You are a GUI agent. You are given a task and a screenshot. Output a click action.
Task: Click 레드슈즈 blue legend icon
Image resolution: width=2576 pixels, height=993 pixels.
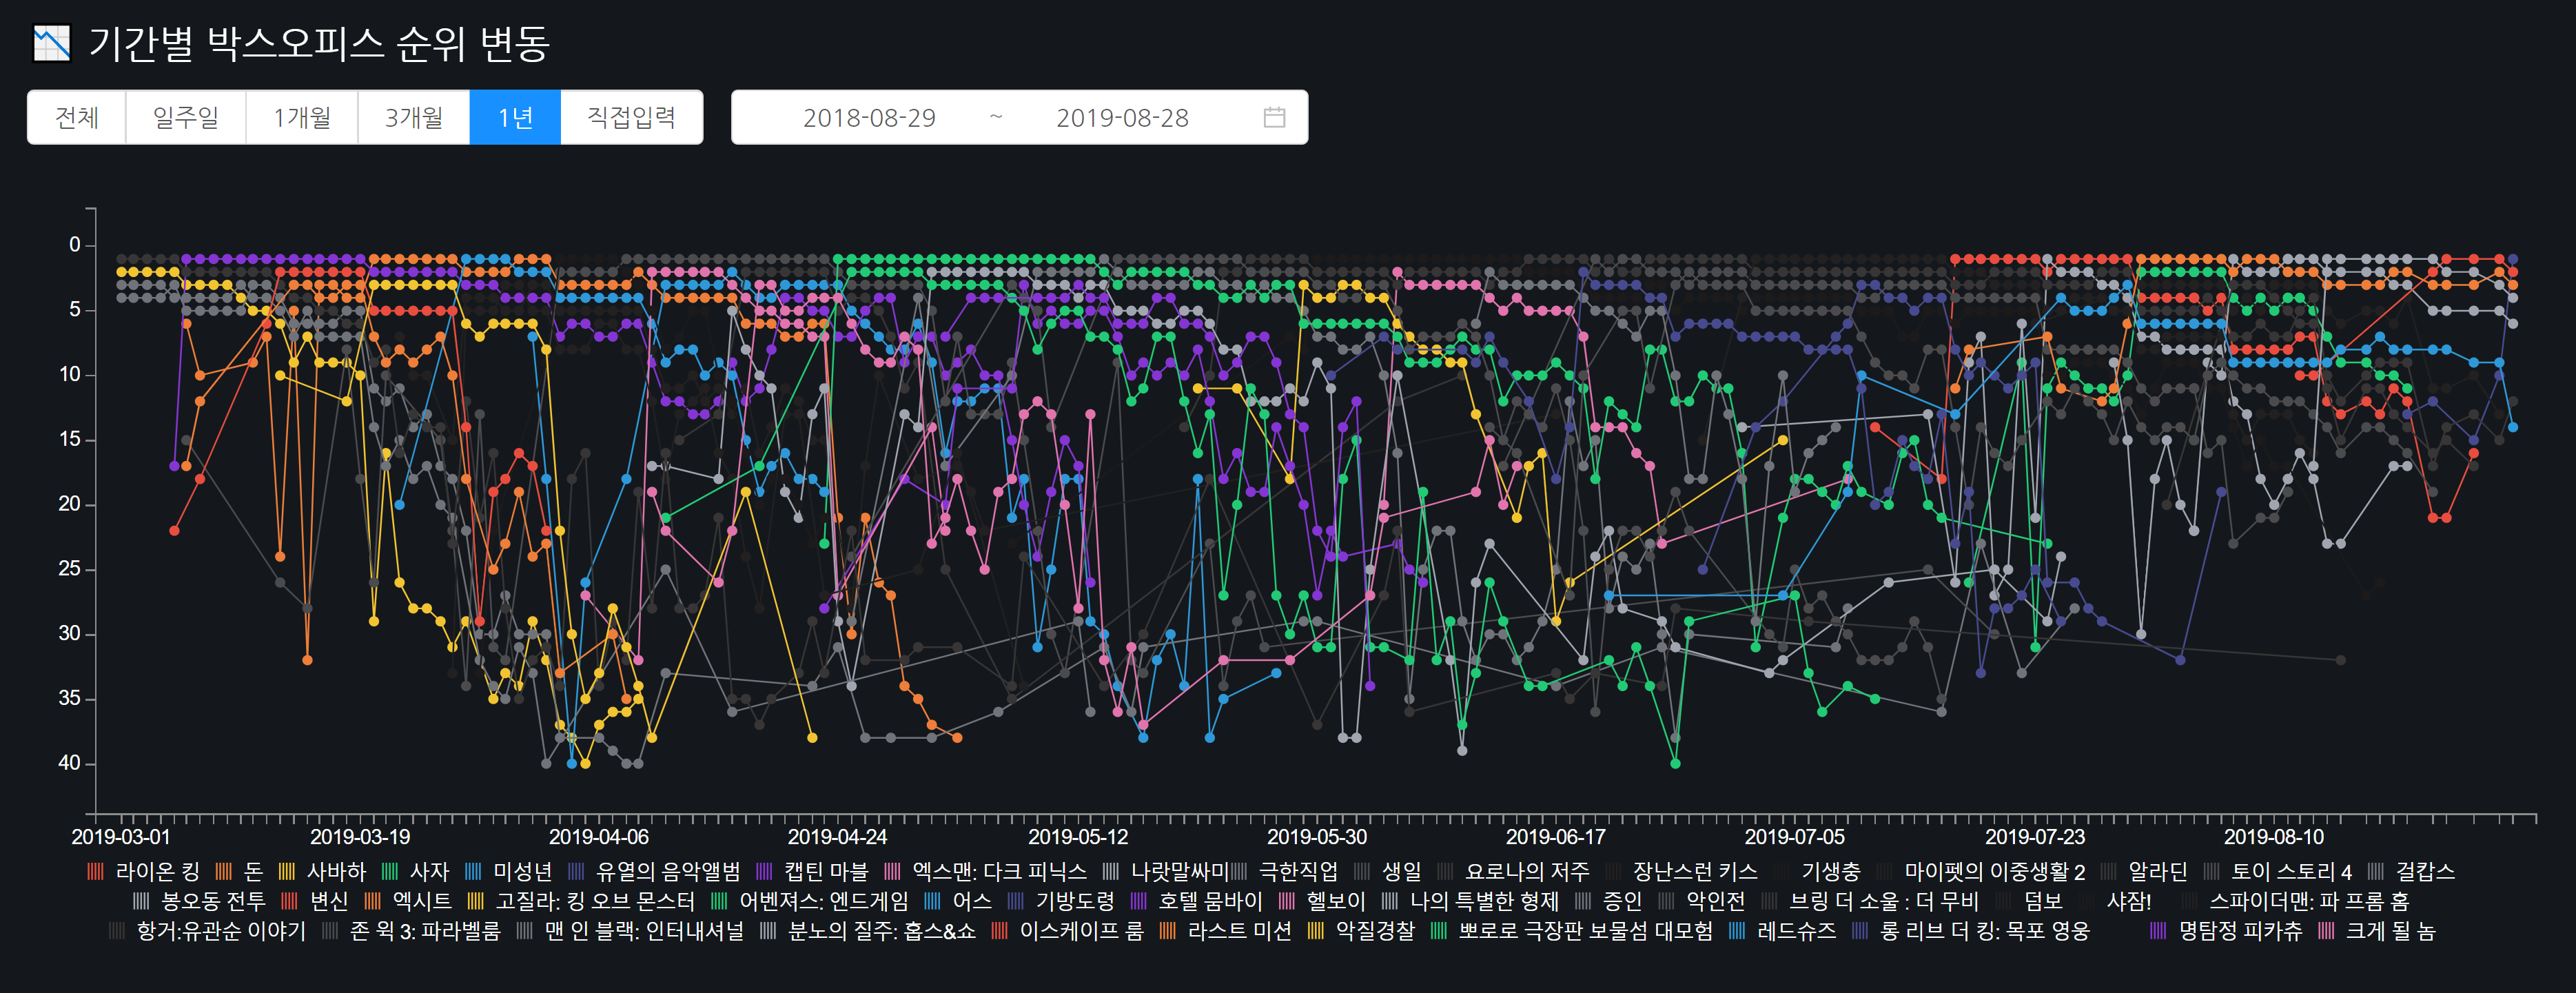tap(1737, 932)
